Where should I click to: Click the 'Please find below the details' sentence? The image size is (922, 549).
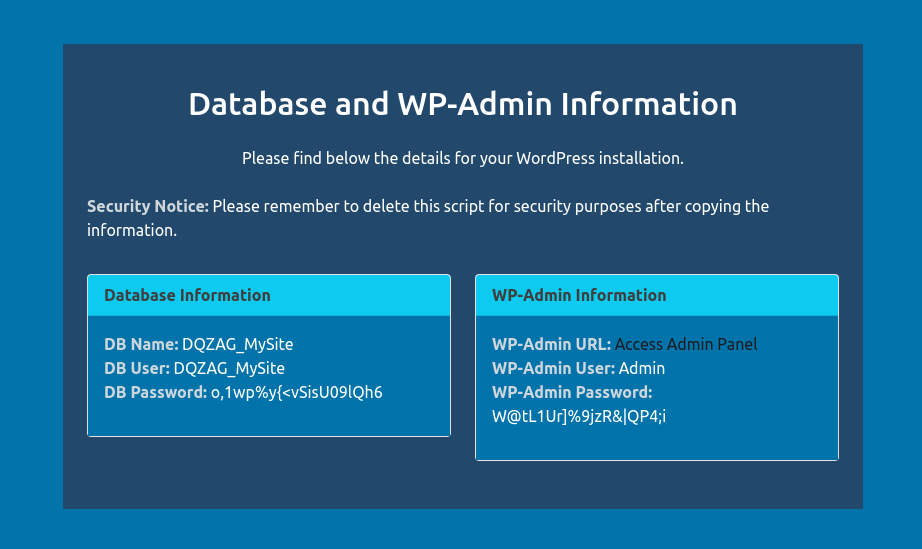pos(463,158)
